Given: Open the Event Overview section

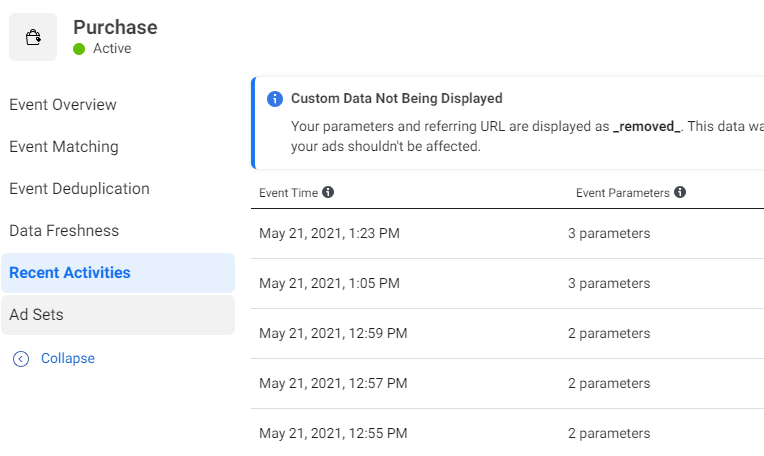Looking at the screenshot, I should click(x=63, y=105).
